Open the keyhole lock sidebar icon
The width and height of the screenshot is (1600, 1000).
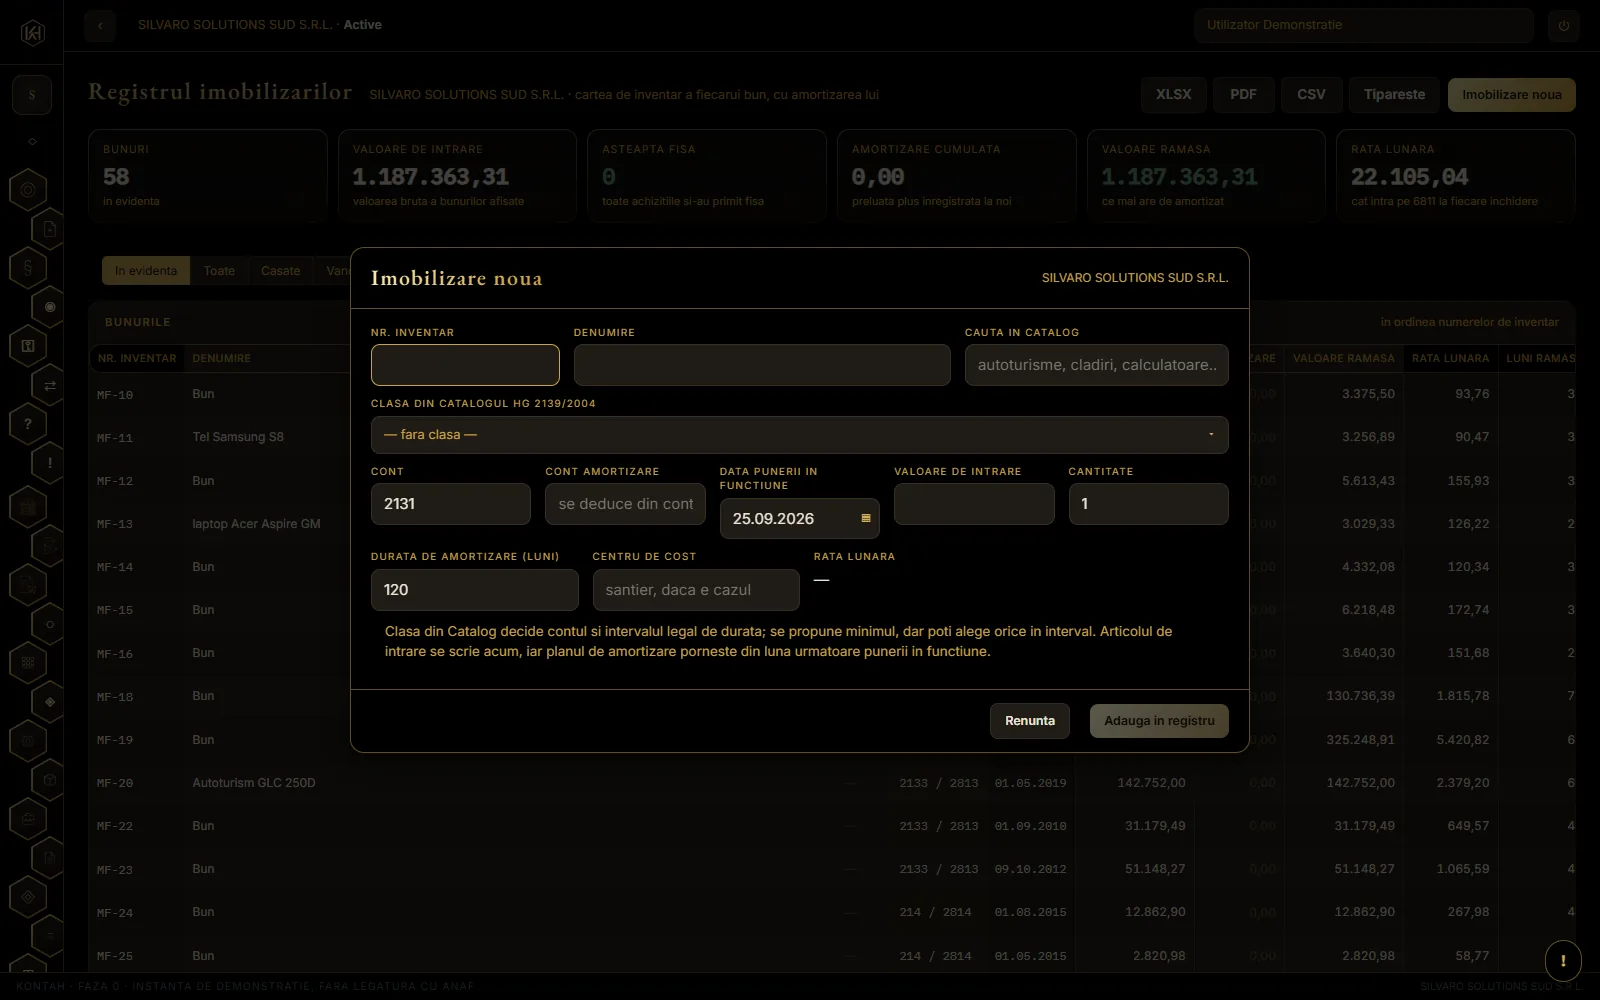28,346
